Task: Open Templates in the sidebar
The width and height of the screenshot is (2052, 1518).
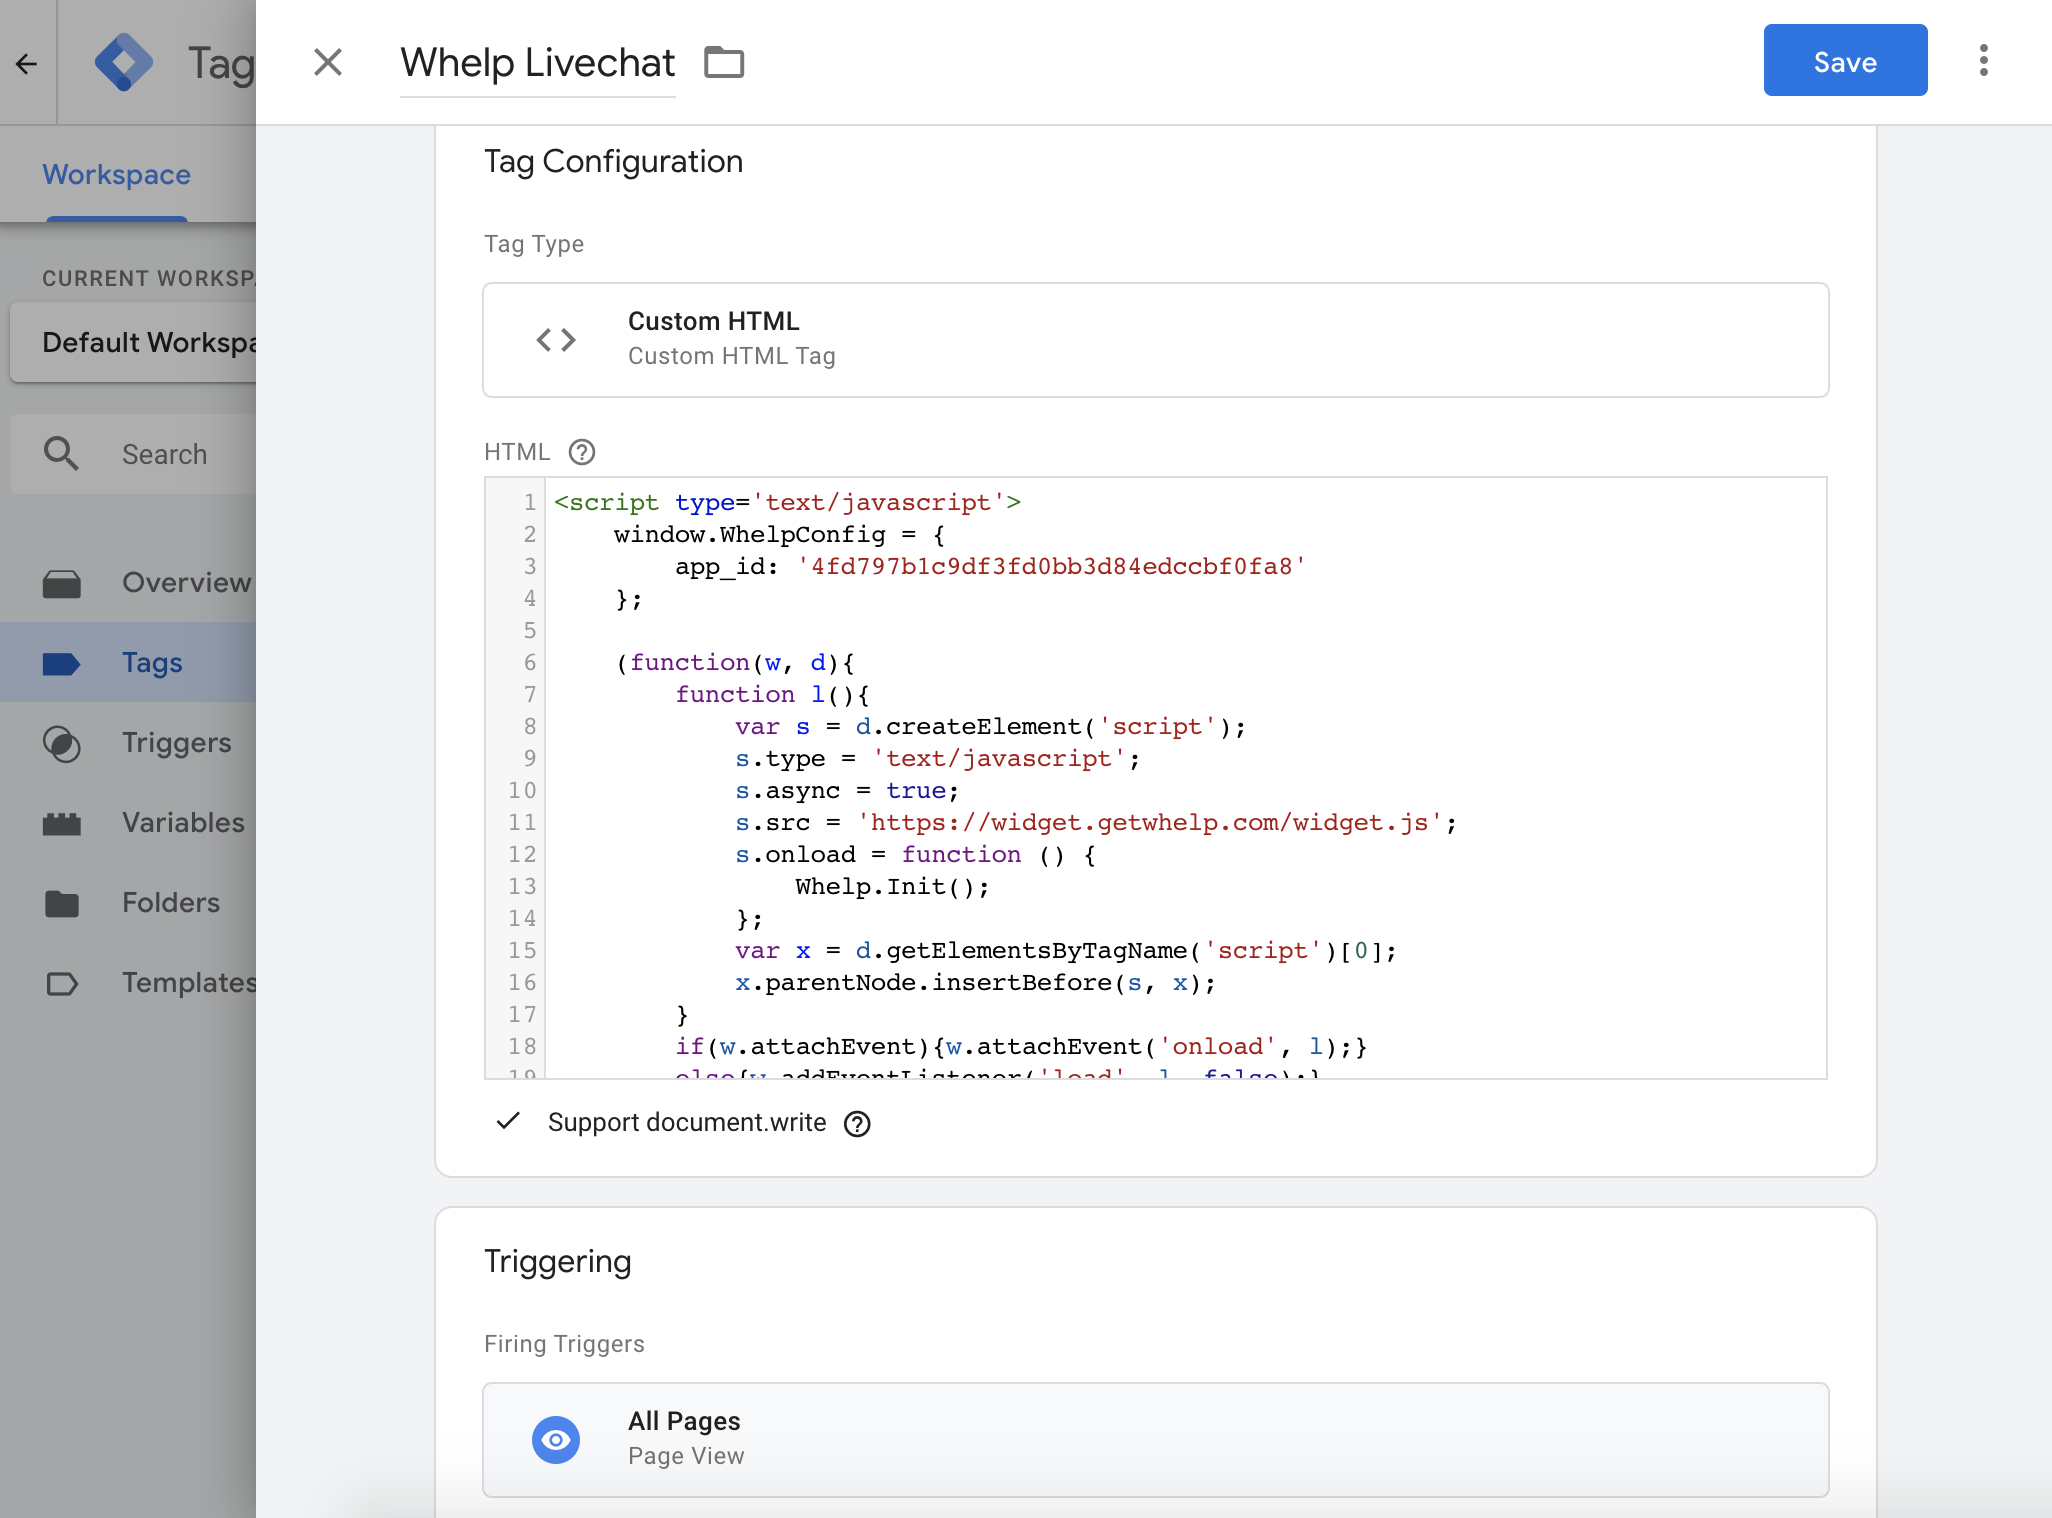Action: pyautogui.click(x=128, y=982)
